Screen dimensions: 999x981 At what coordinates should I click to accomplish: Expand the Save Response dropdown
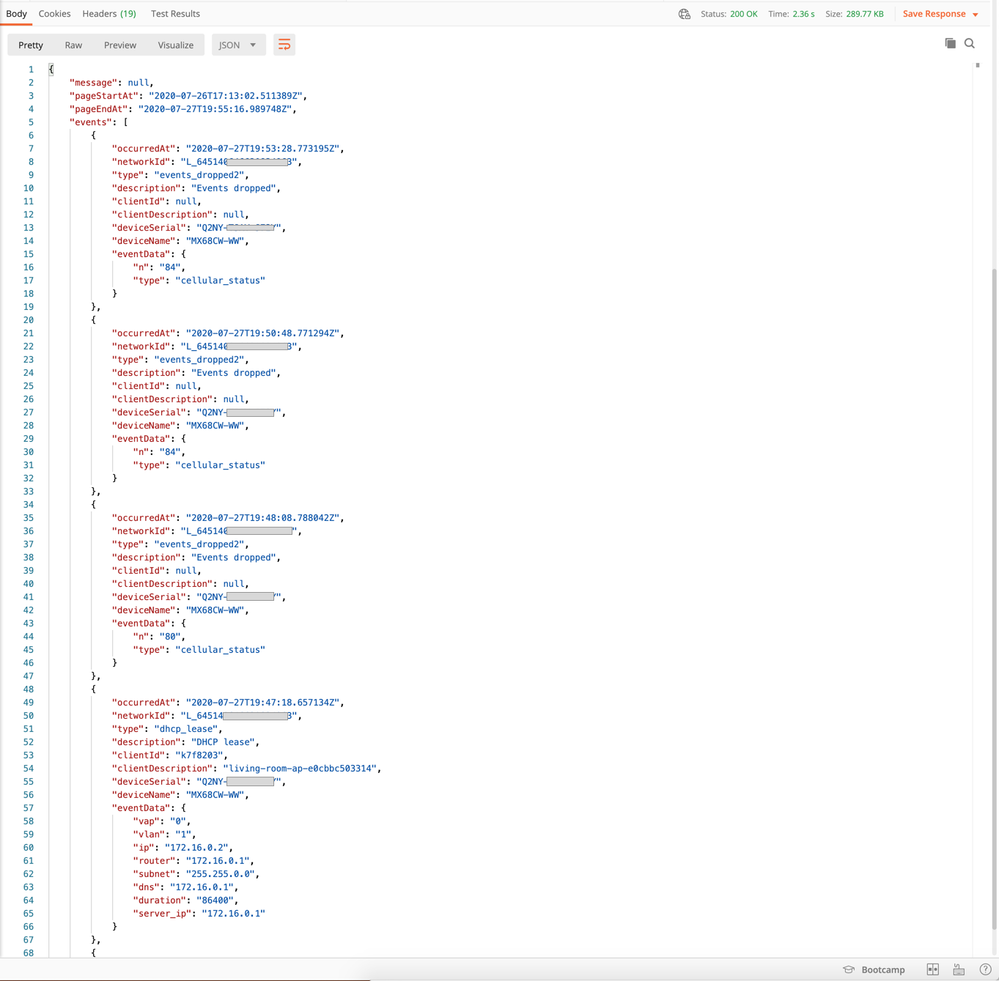pos(975,15)
